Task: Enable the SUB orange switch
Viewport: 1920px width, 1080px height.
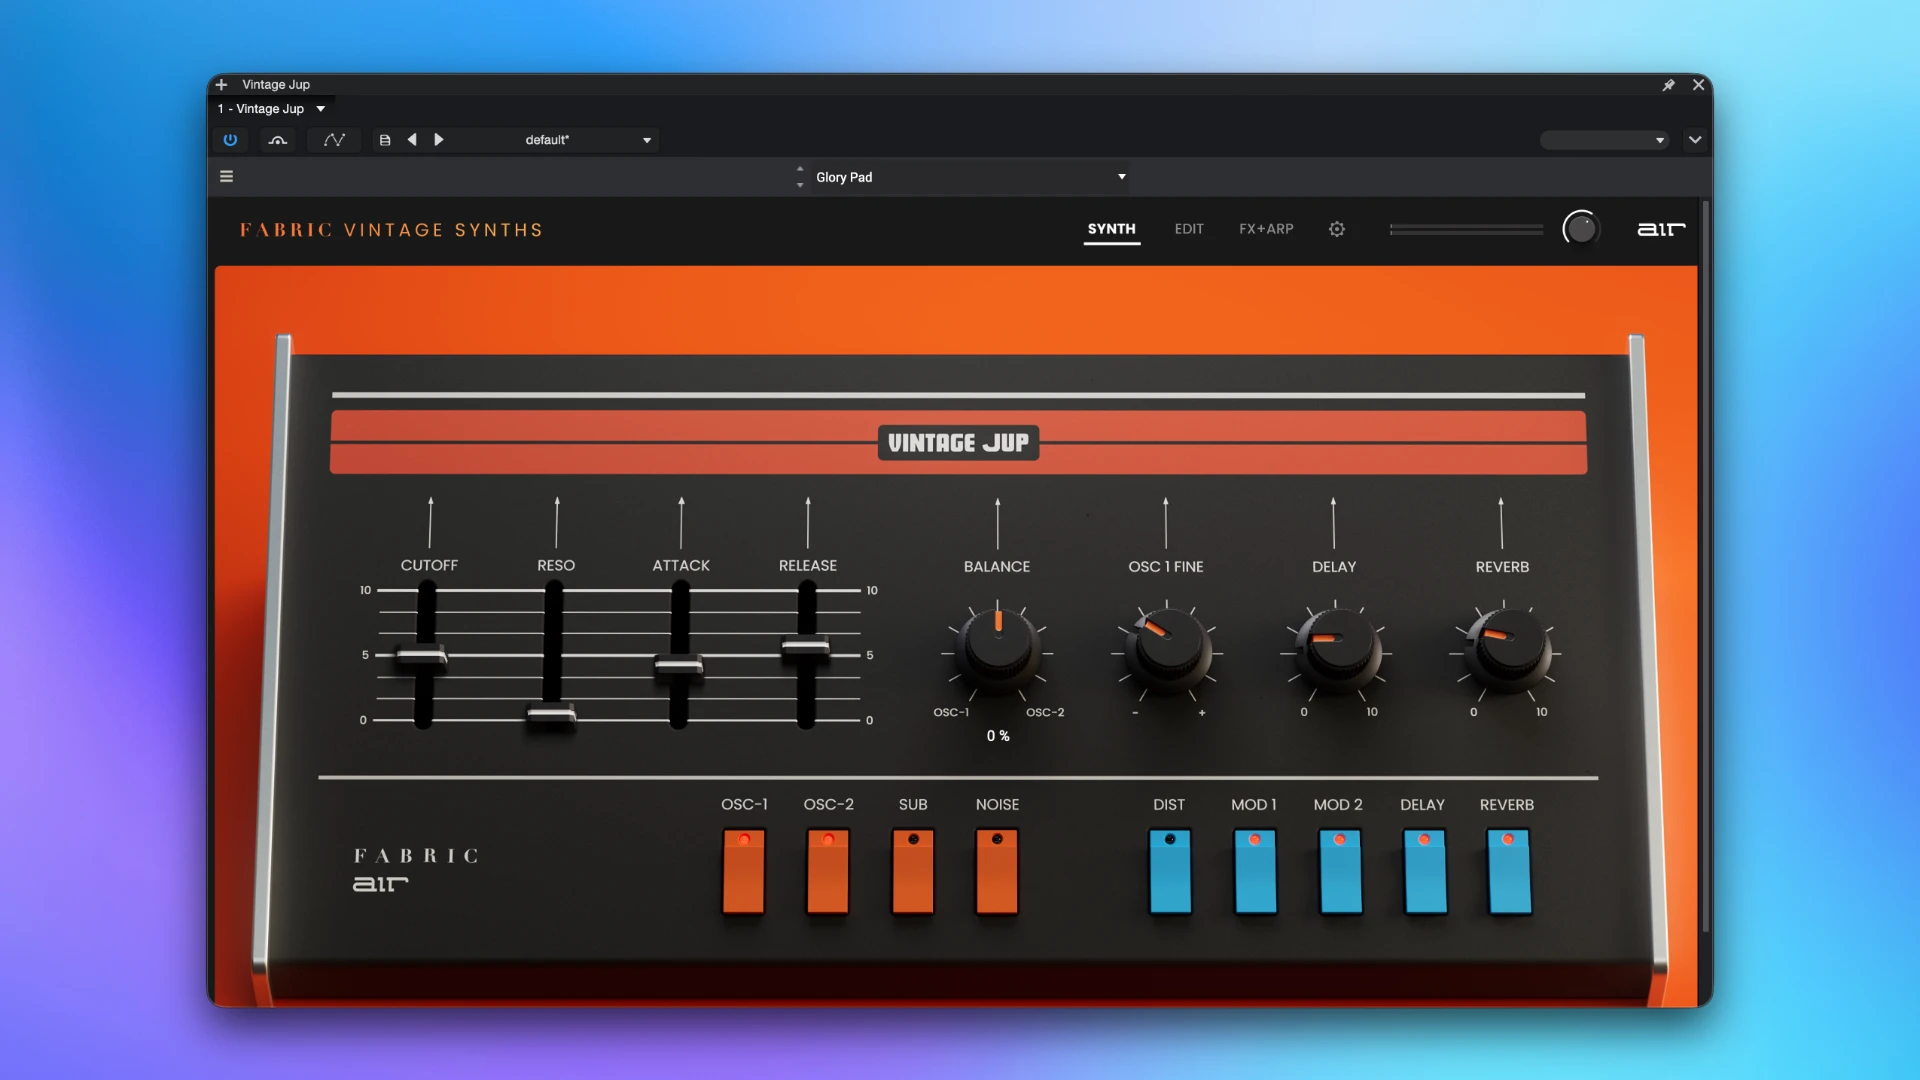Action: pos(913,871)
